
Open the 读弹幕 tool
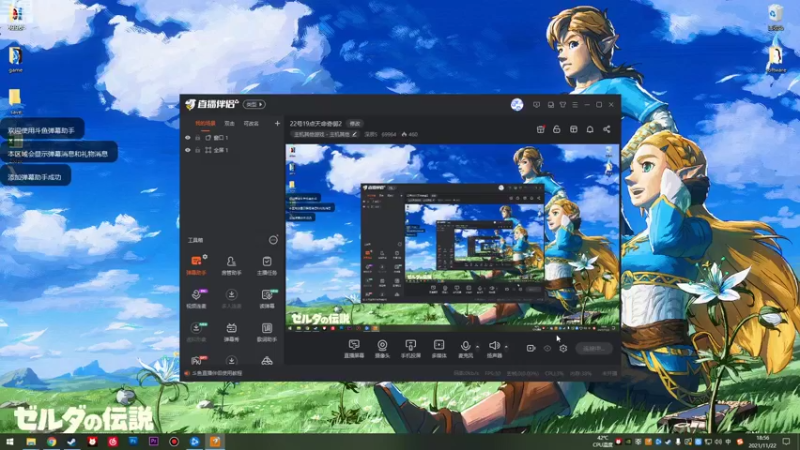[x=267, y=298]
